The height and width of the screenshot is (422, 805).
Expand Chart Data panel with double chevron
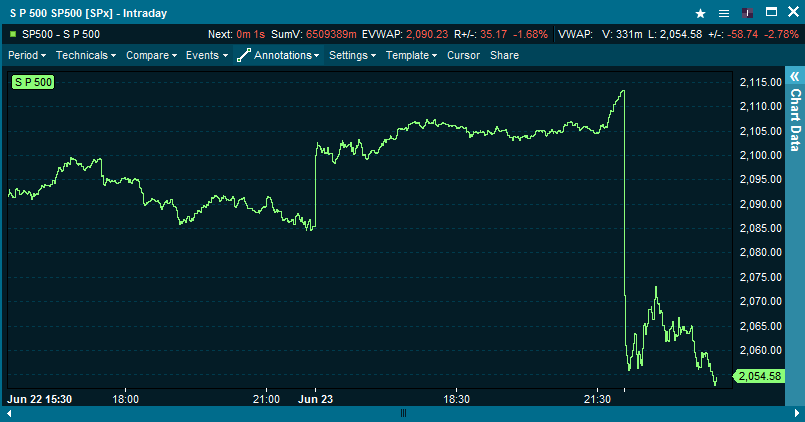pos(795,76)
